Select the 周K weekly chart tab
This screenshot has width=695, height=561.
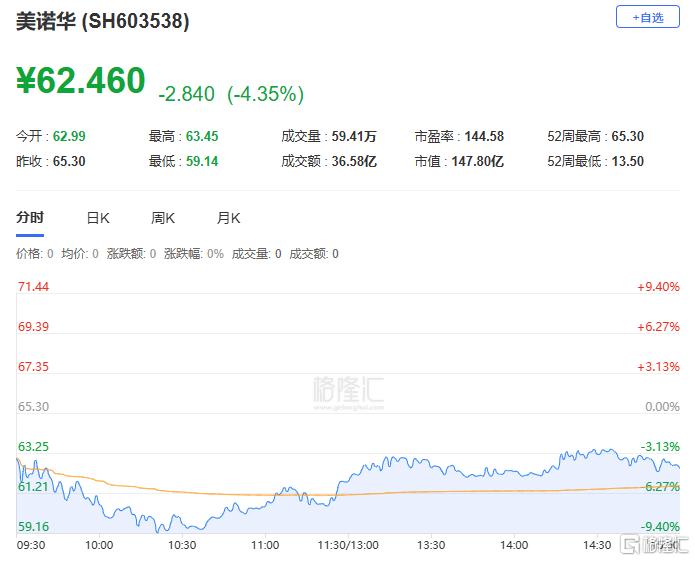tap(163, 218)
